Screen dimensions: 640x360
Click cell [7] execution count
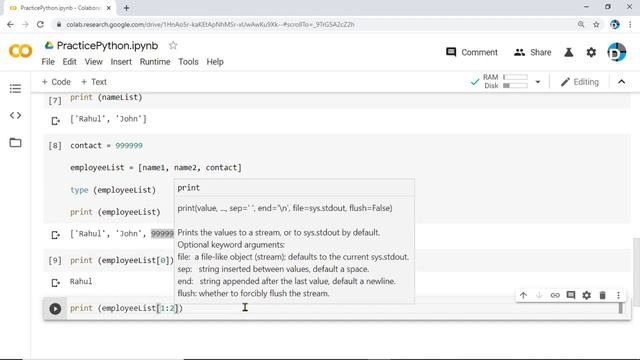pos(55,100)
